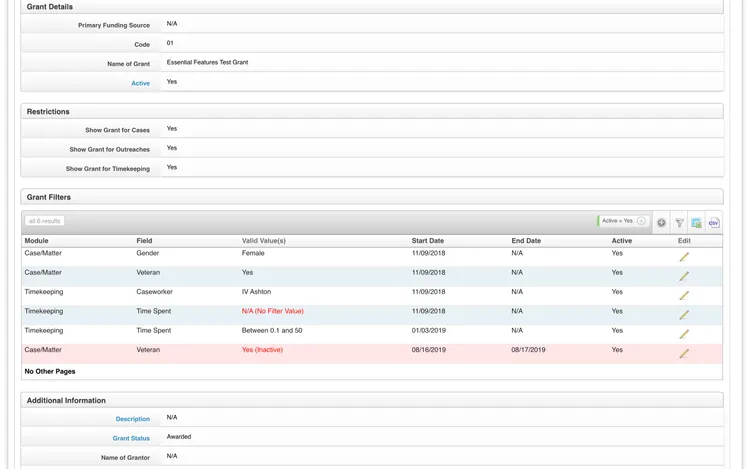Remove the 'Active = Yes' filter chip

641,221
